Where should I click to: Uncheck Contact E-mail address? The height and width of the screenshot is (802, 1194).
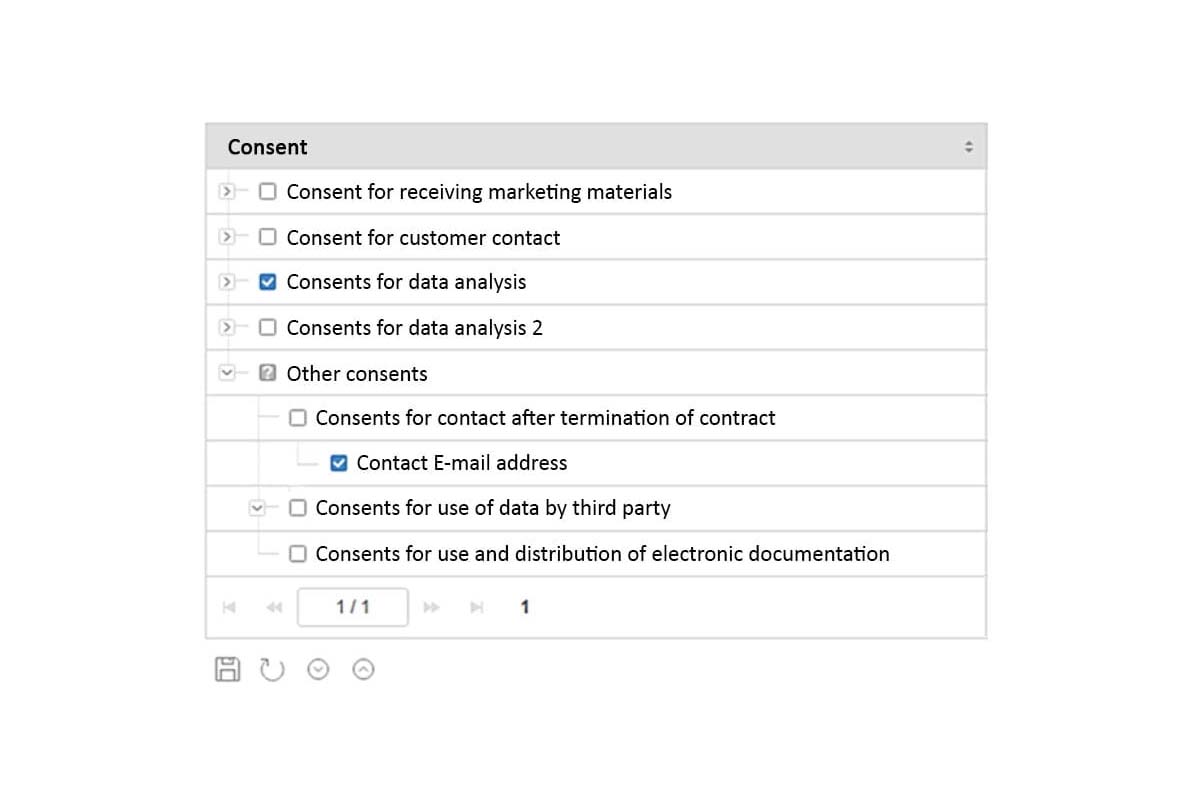click(x=338, y=463)
